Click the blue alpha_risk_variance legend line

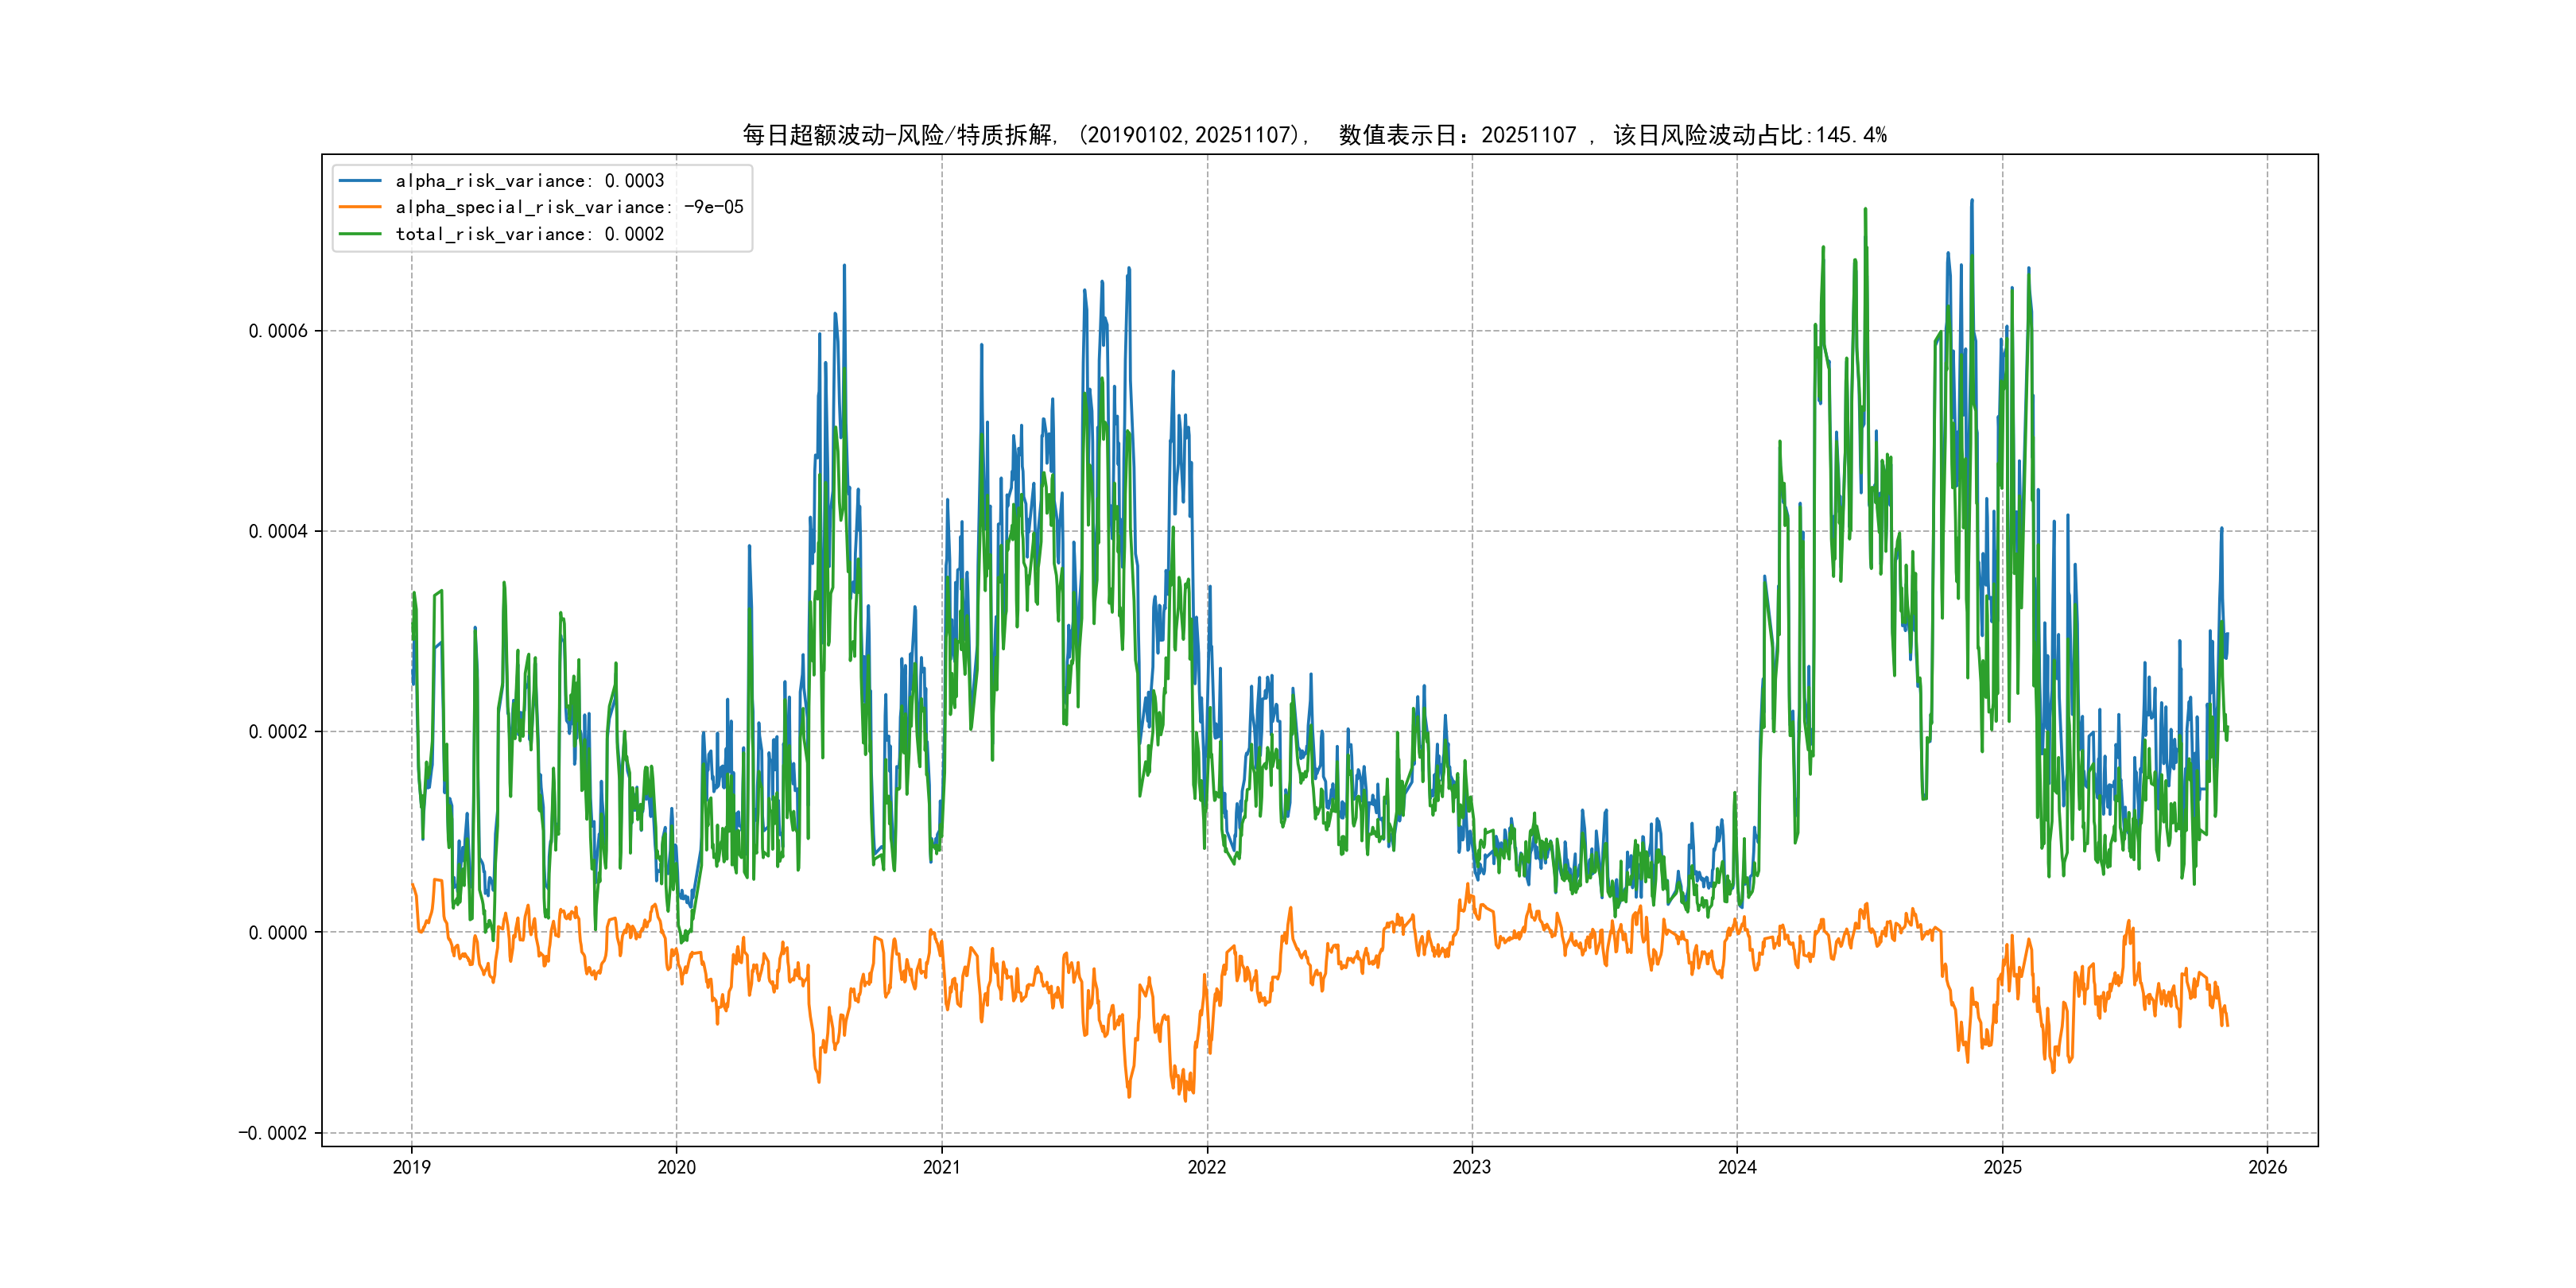pos(360,181)
